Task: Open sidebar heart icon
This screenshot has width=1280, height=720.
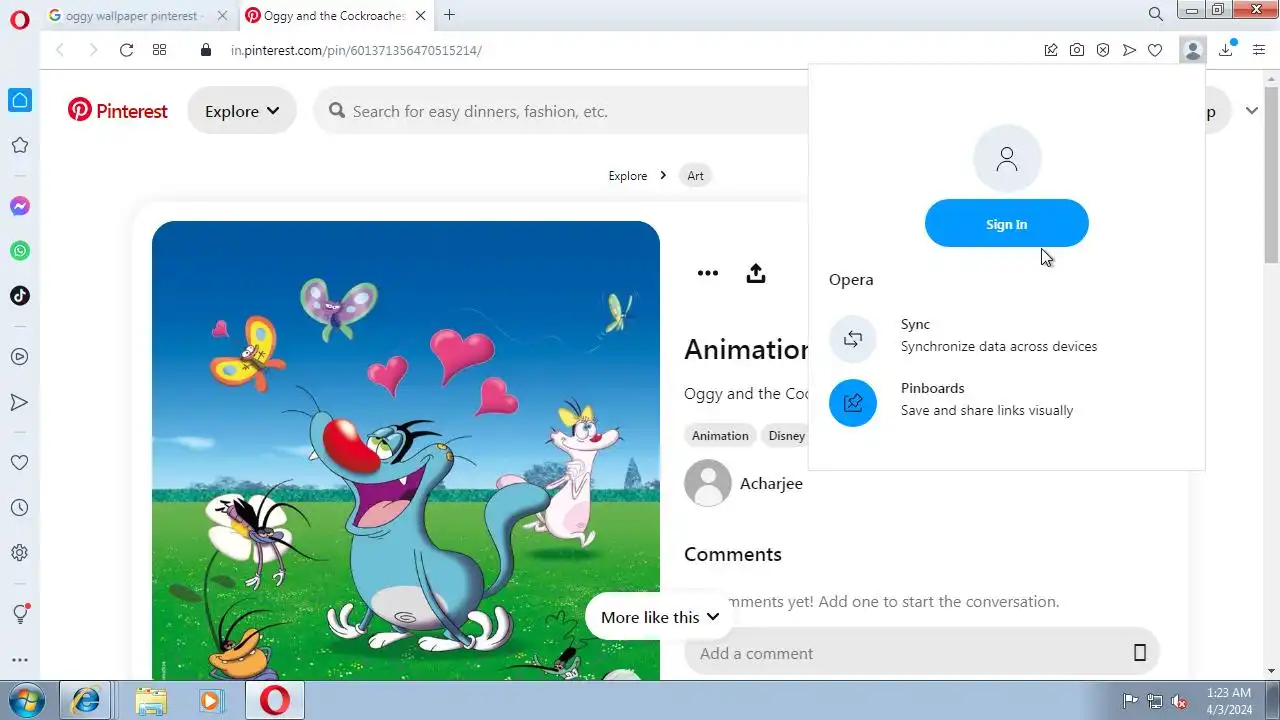Action: [x=19, y=463]
